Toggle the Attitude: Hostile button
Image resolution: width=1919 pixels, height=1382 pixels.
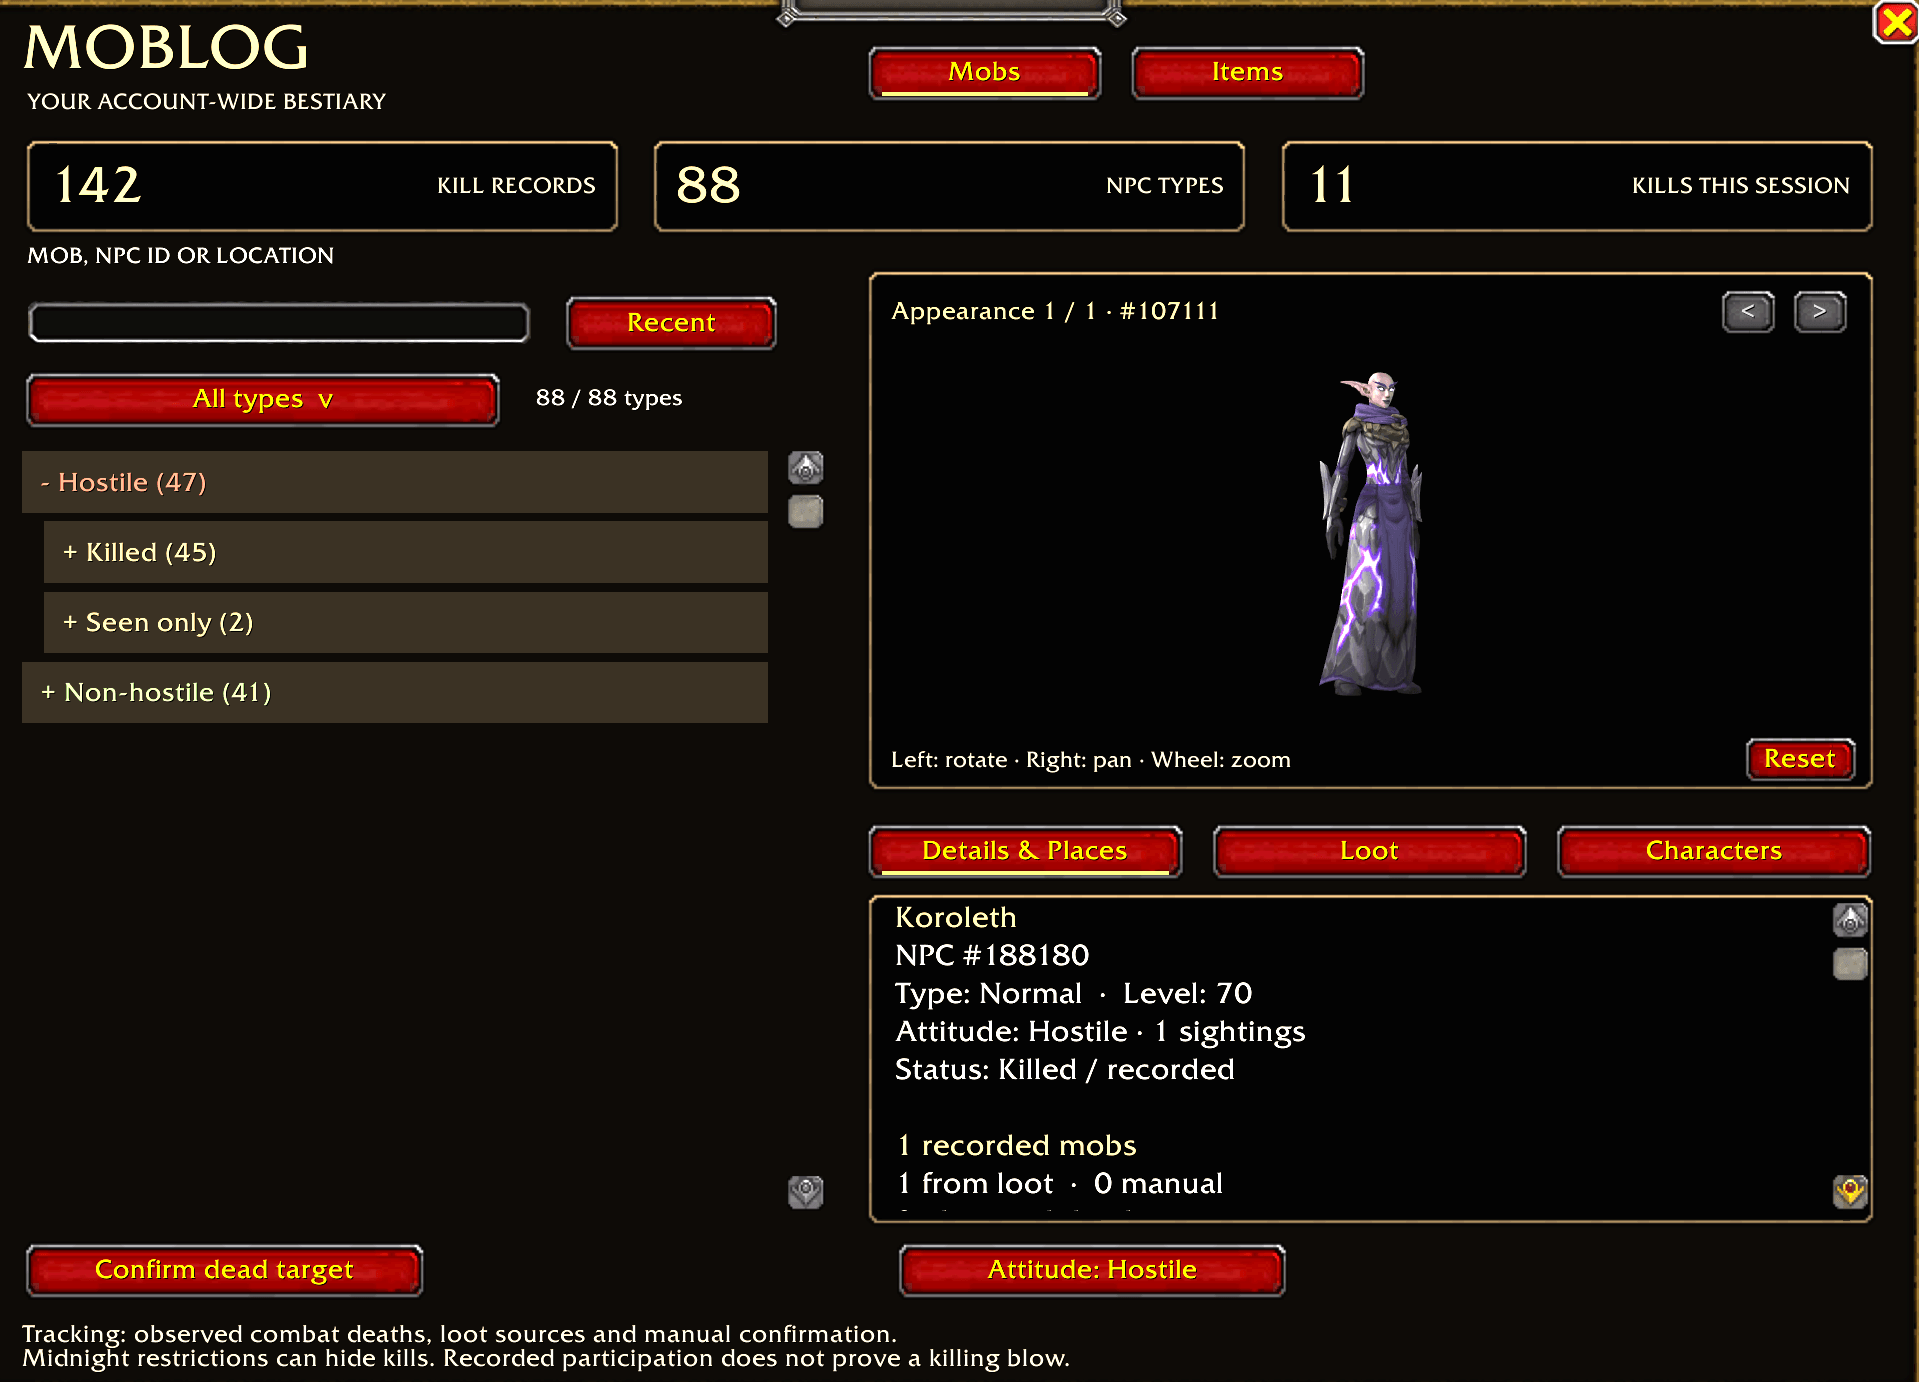click(x=1092, y=1270)
